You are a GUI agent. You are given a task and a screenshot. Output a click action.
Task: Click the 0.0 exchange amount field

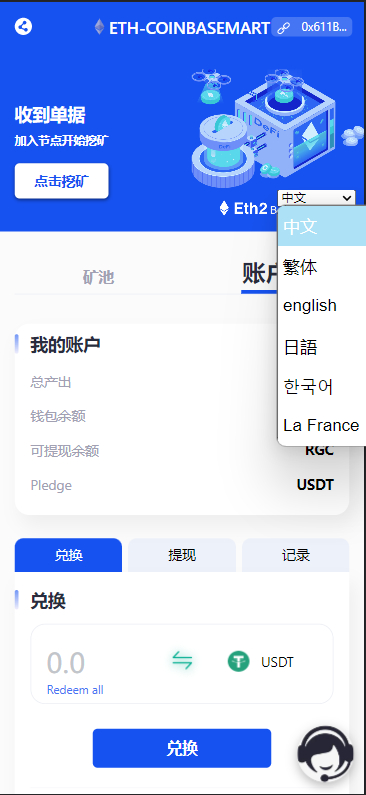pyautogui.click(x=66, y=662)
